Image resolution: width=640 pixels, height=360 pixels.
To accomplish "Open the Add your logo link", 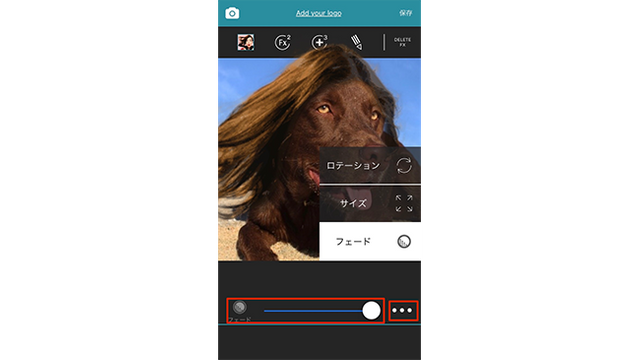I will (x=318, y=13).
